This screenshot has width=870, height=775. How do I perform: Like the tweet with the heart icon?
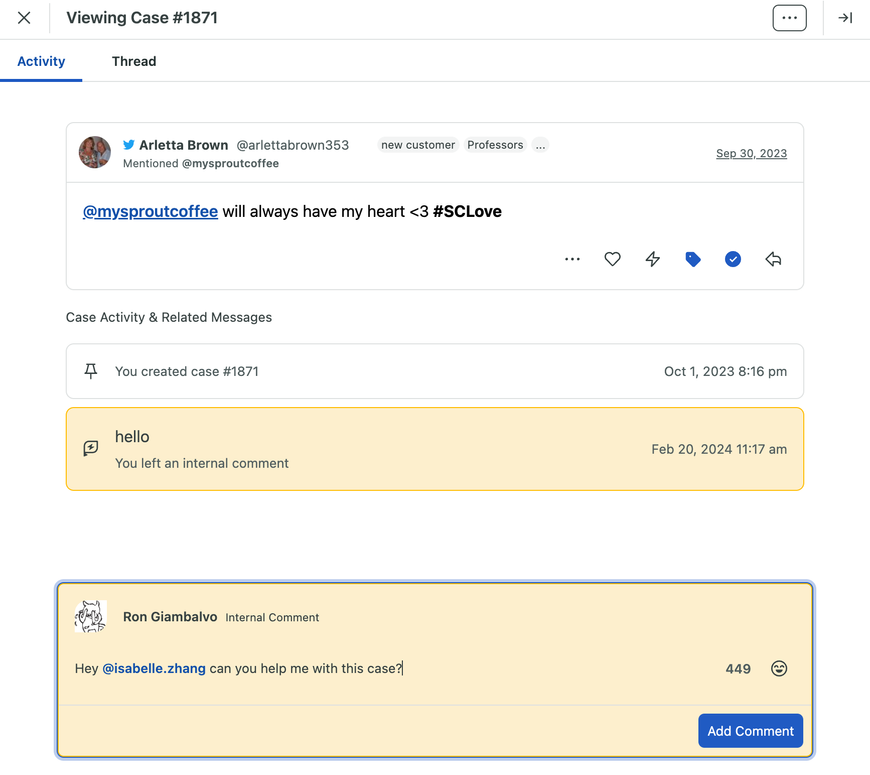(612, 259)
